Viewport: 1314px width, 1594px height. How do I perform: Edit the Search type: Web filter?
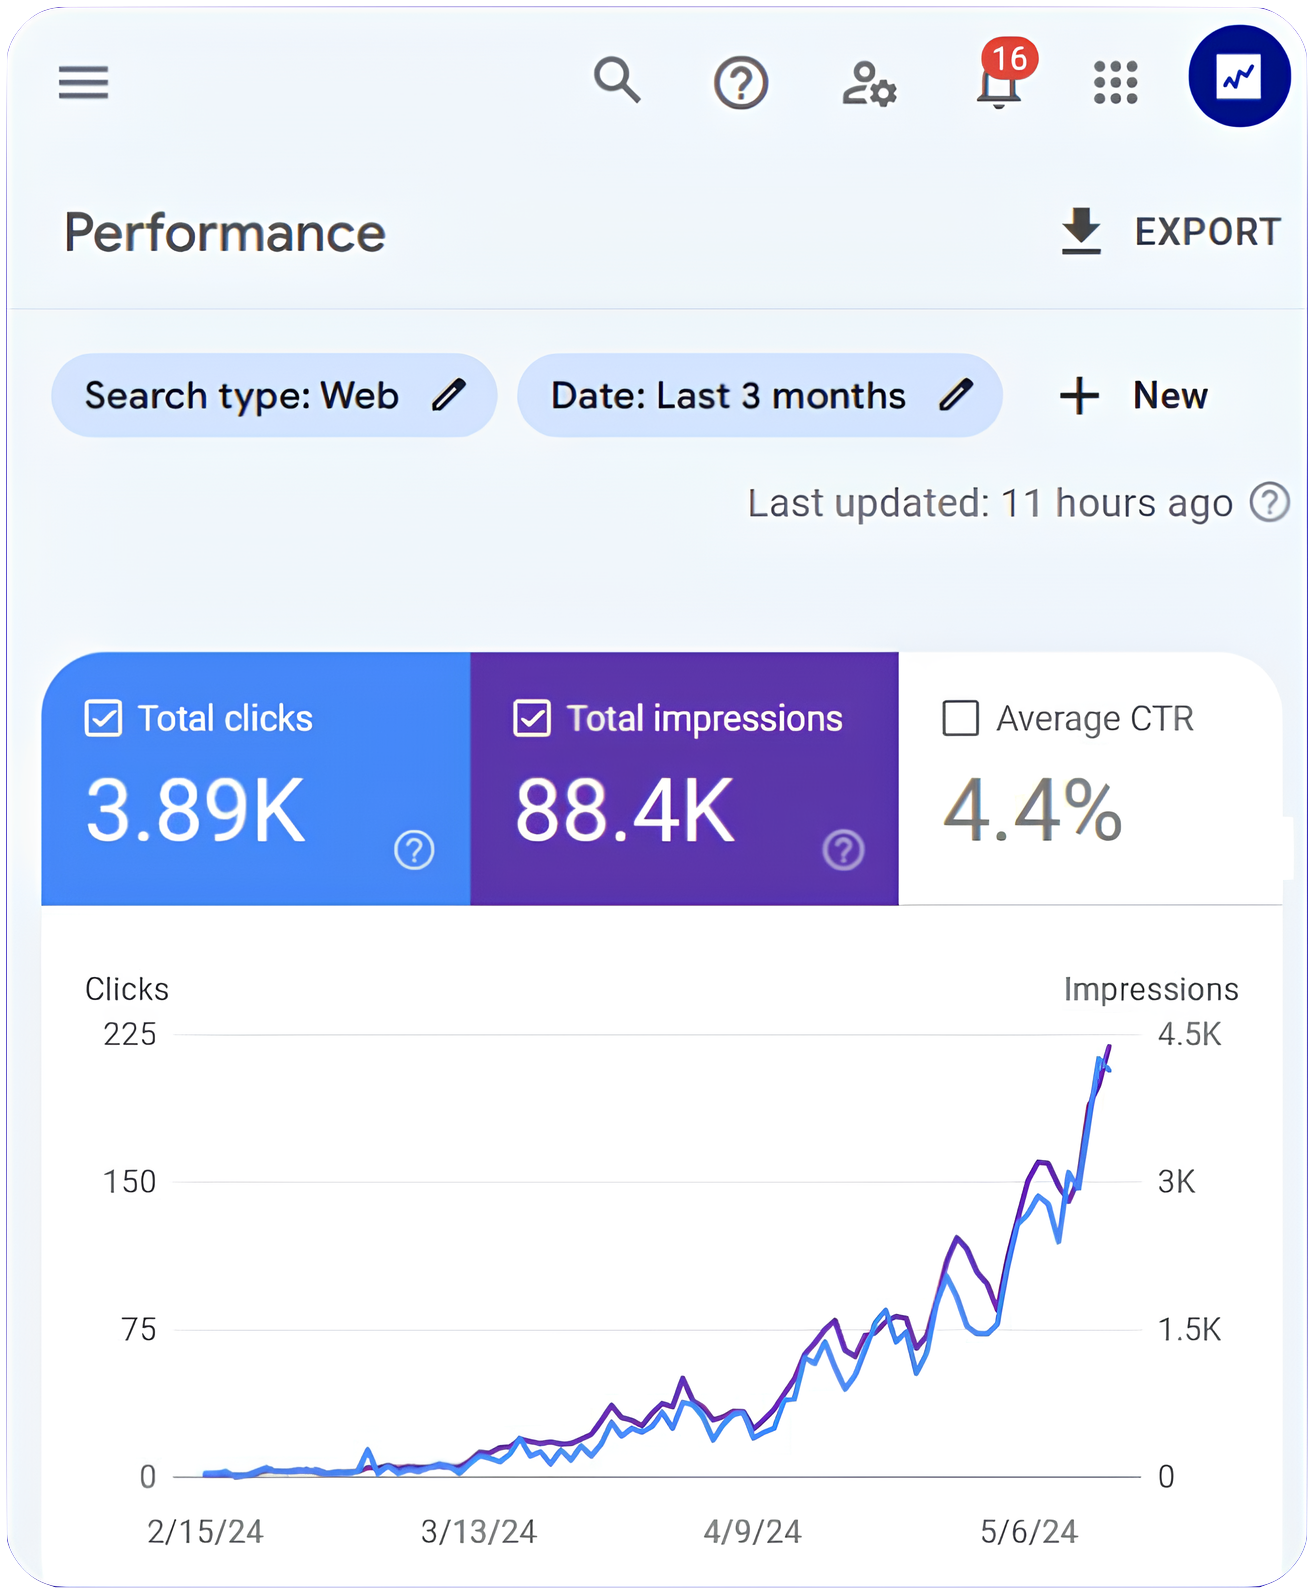[x=274, y=395]
